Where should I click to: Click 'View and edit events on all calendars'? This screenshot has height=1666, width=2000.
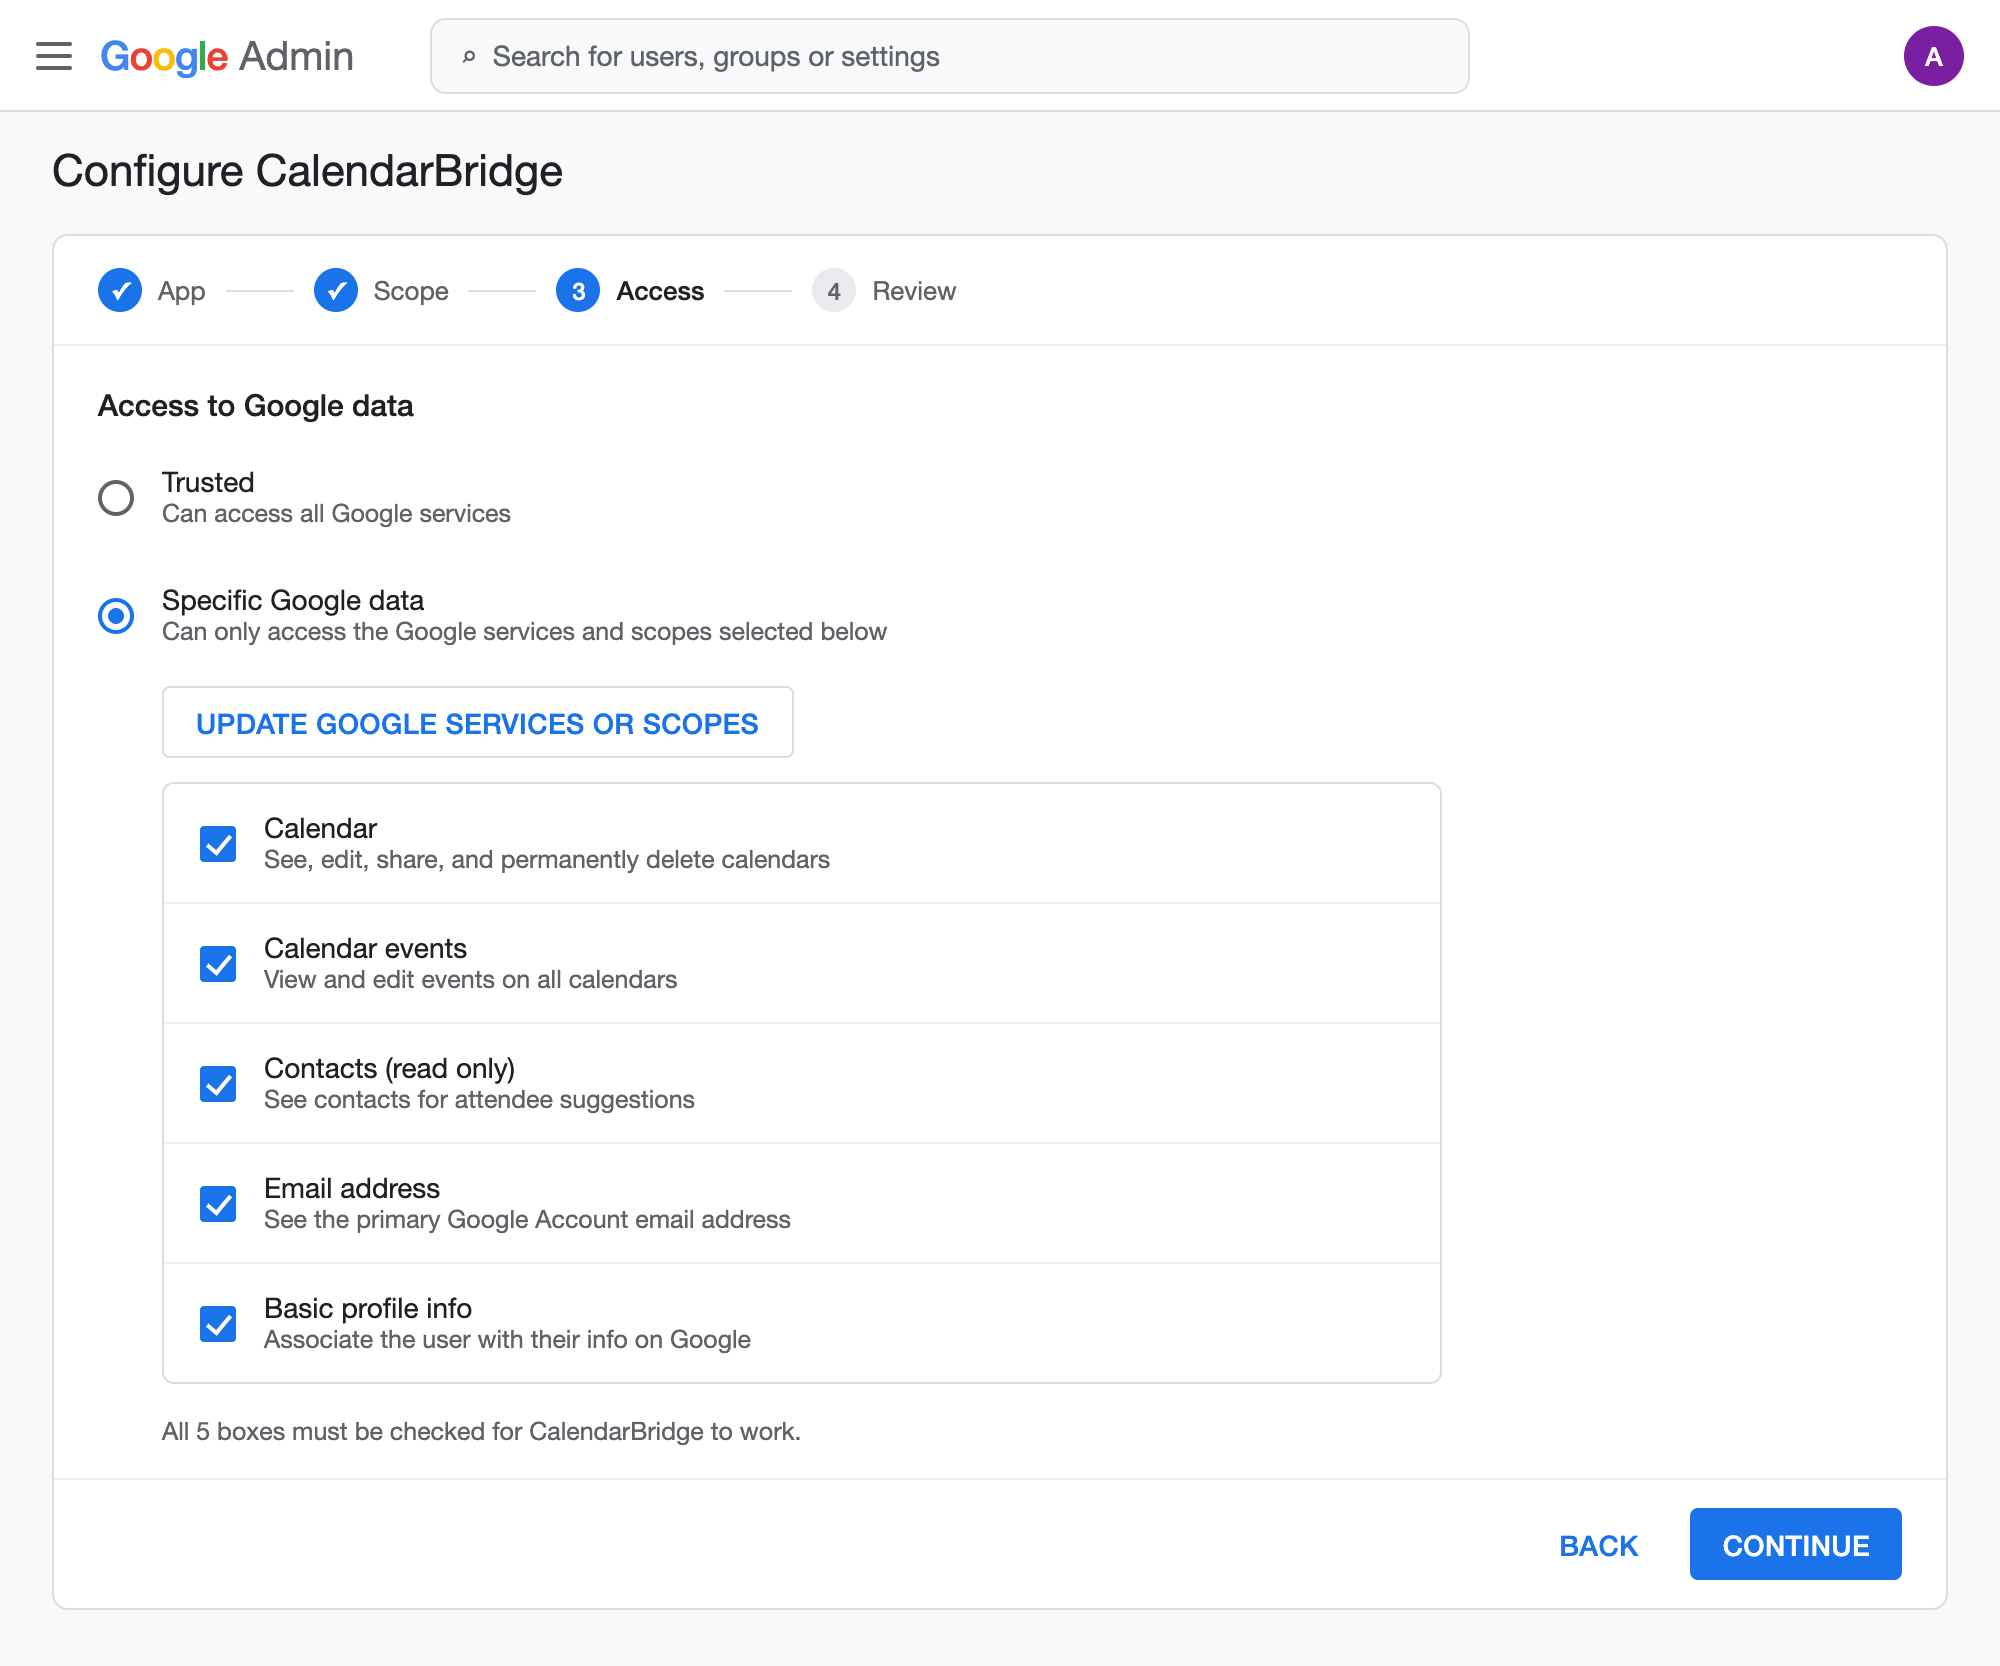coord(470,980)
